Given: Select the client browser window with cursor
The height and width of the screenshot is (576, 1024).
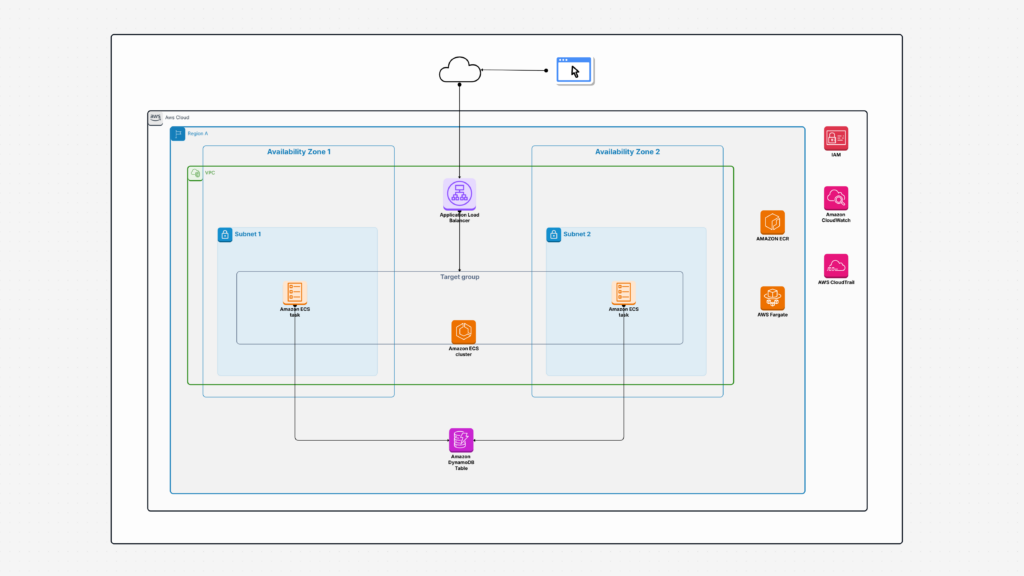Looking at the screenshot, I should tap(573, 69).
